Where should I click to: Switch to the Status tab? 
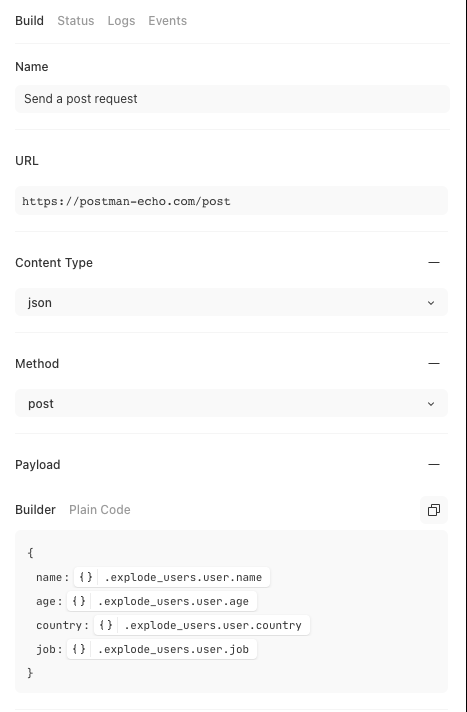point(75,21)
